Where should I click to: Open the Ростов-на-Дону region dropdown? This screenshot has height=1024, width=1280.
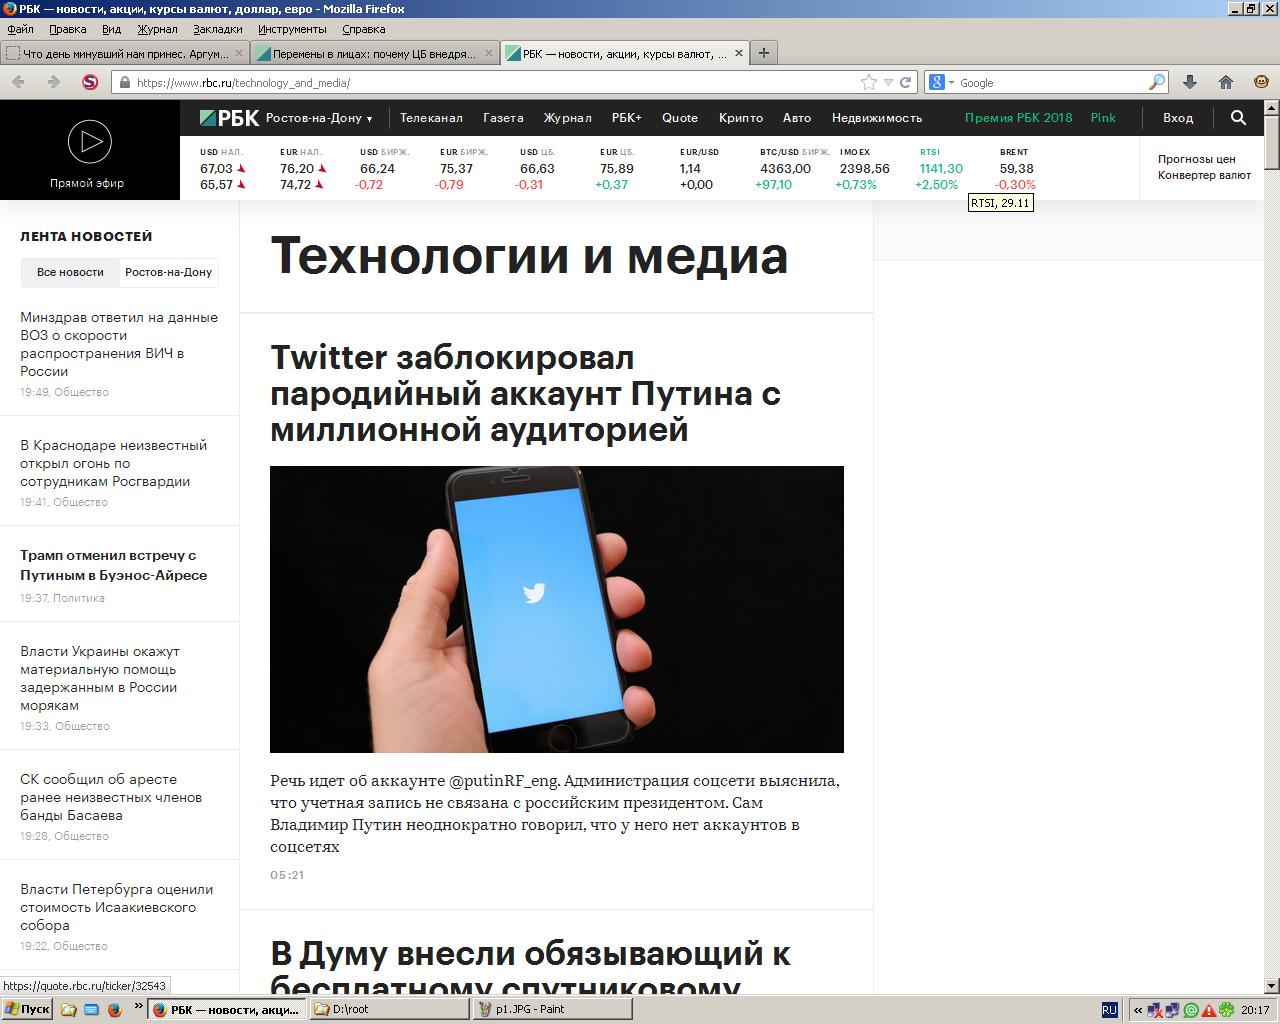pos(319,118)
